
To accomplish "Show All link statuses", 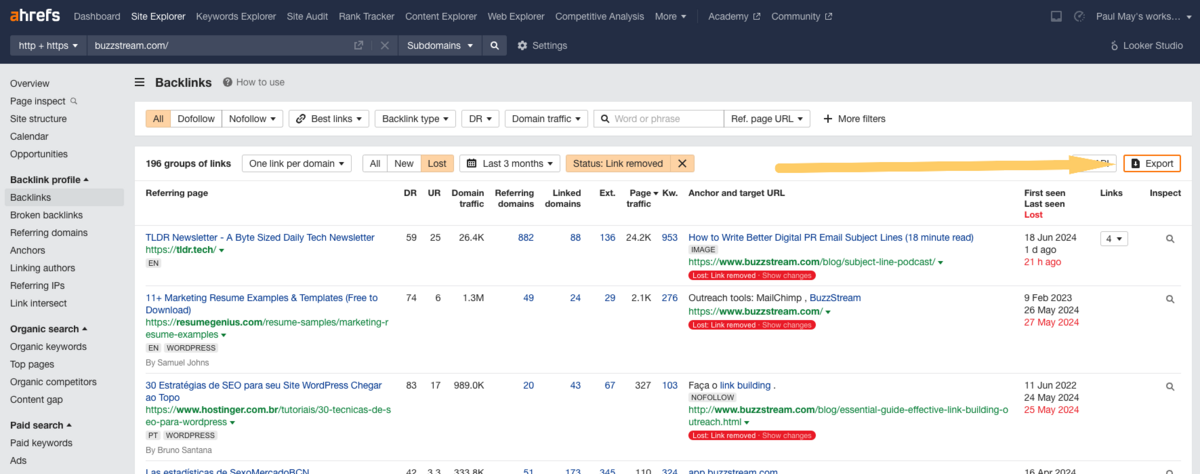I will pyautogui.click(x=375, y=163).
